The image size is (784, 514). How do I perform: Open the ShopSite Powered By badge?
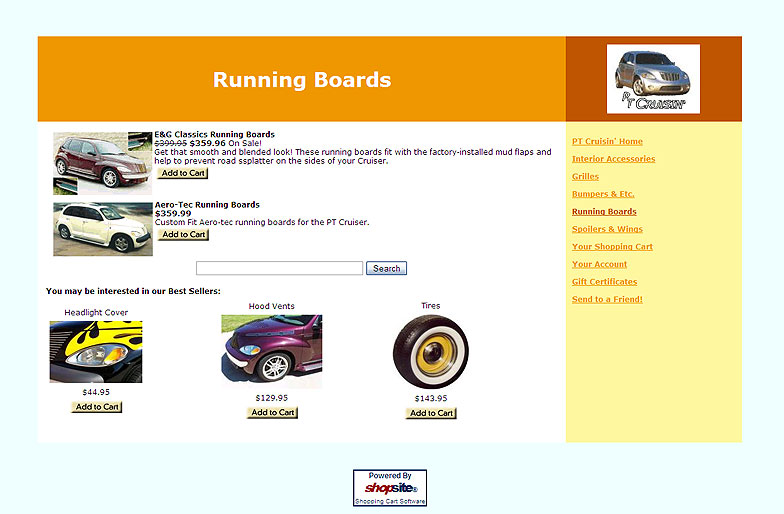[389, 488]
